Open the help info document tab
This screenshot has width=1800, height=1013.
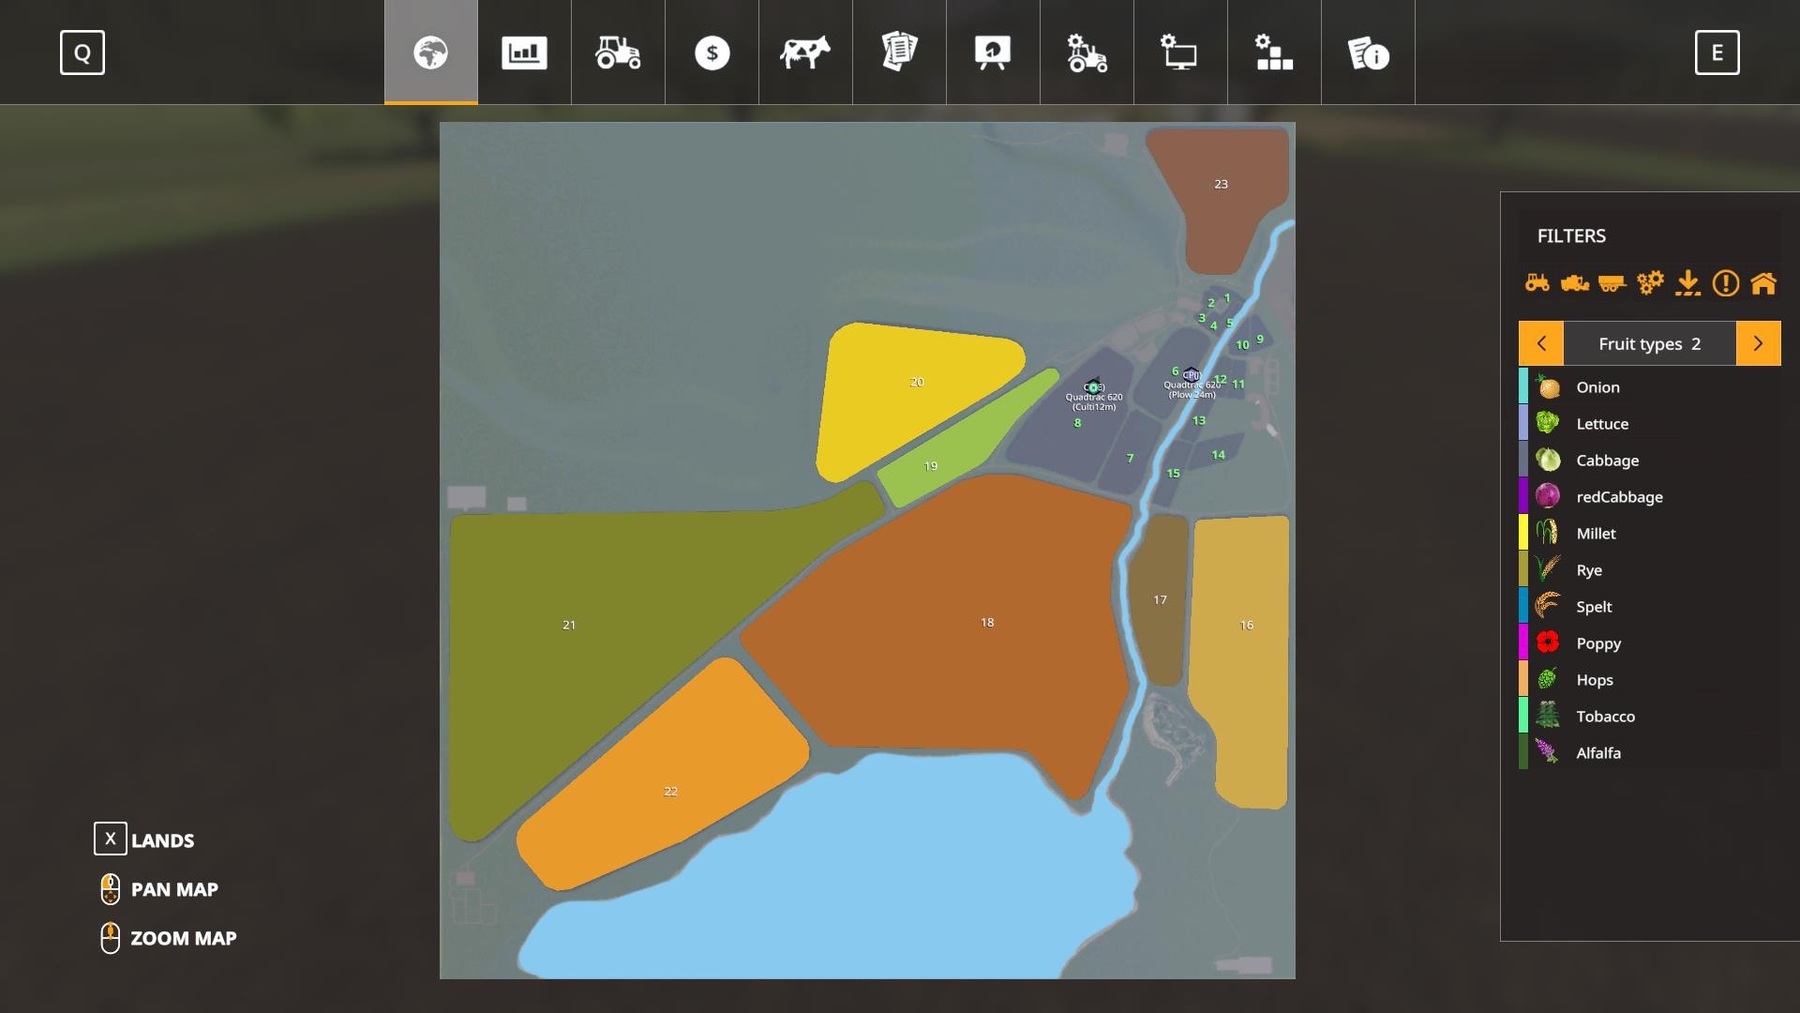(x=1368, y=52)
